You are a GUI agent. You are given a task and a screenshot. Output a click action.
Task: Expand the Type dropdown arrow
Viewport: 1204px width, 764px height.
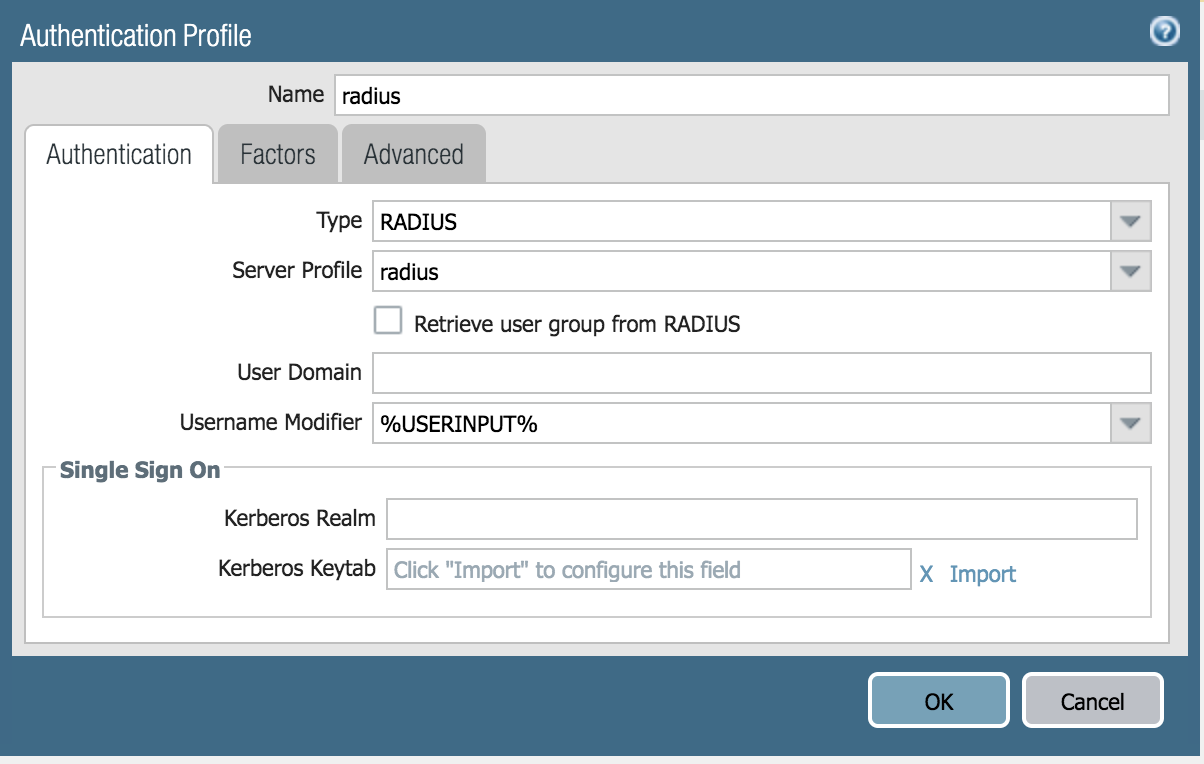pyautogui.click(x=1130, y=221)
